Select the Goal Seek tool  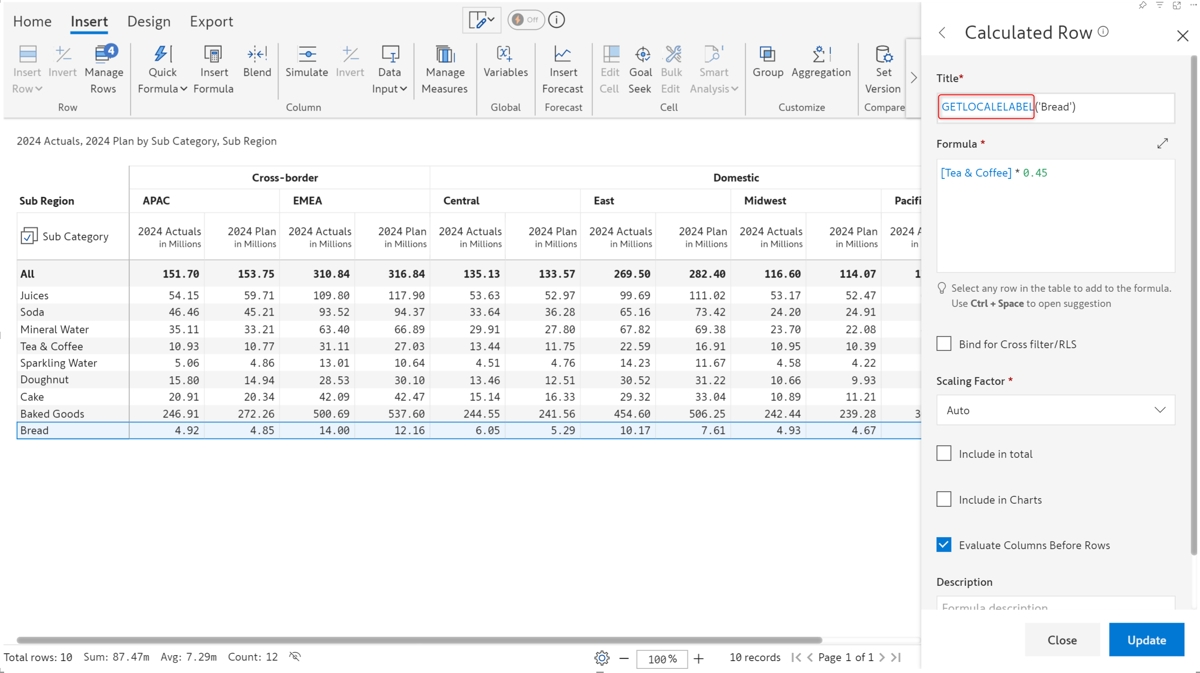tap(641, 55)
